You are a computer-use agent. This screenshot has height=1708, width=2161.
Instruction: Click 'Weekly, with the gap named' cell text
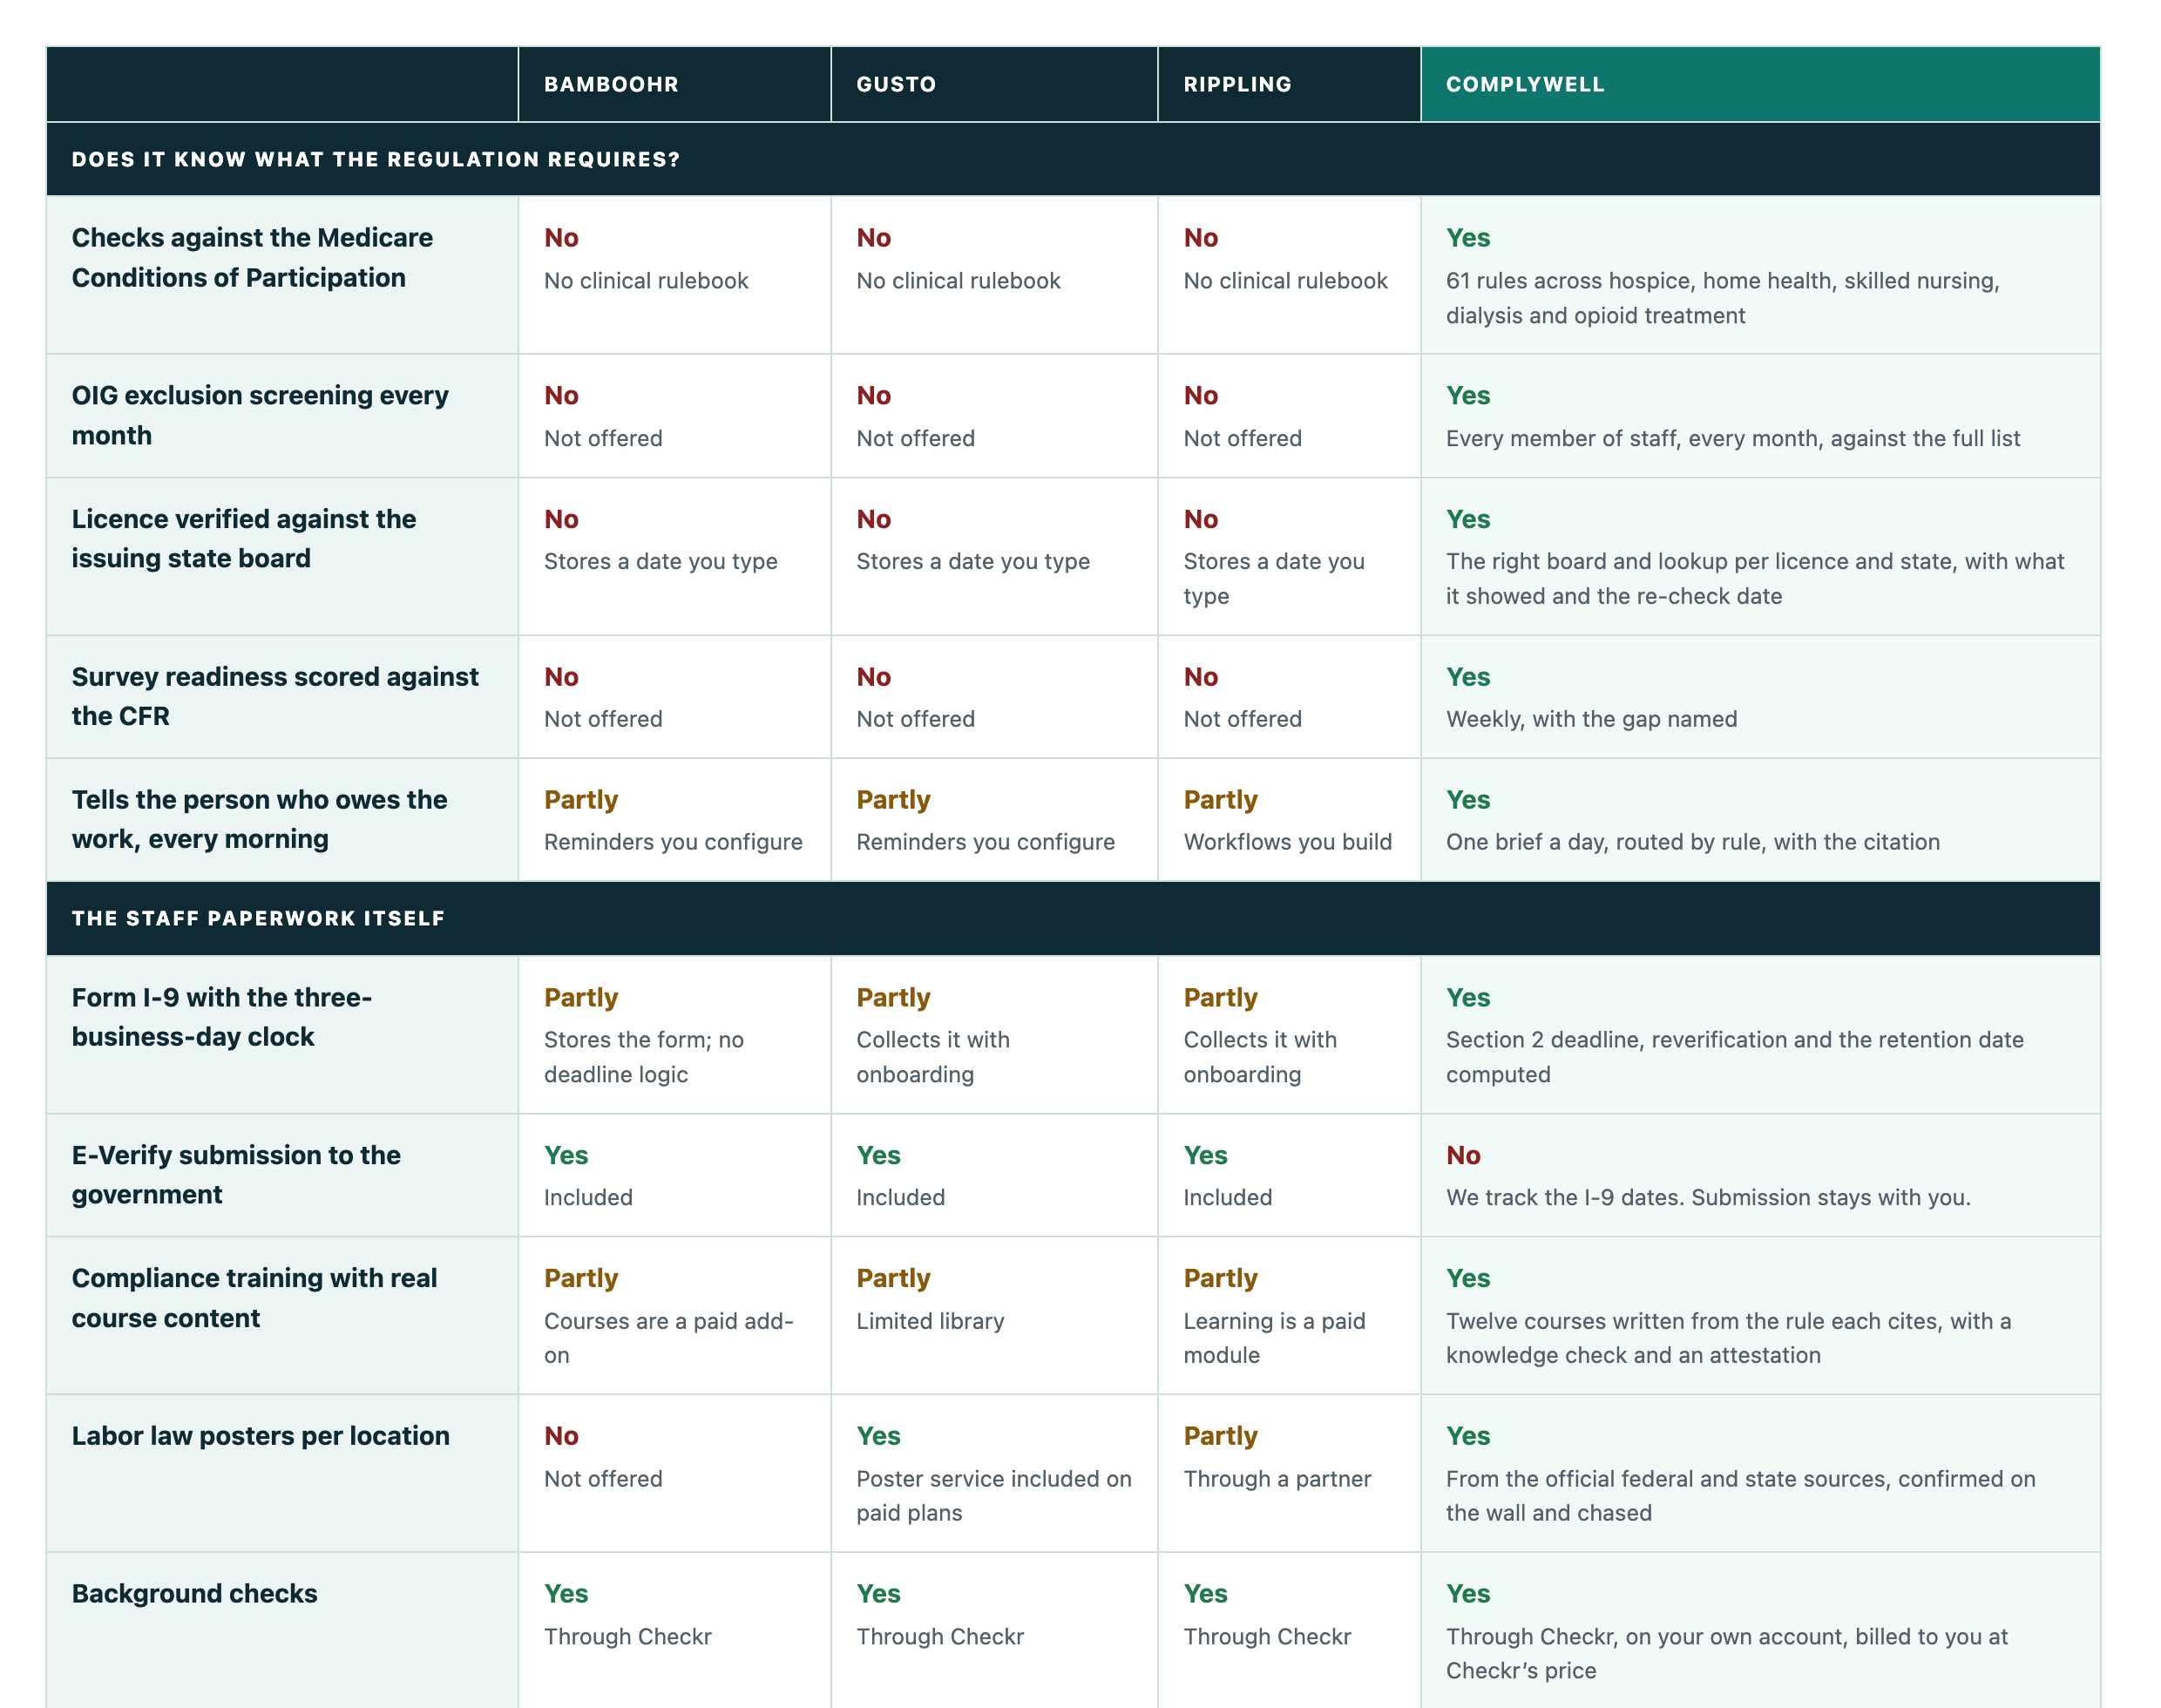click(1591, 719)
